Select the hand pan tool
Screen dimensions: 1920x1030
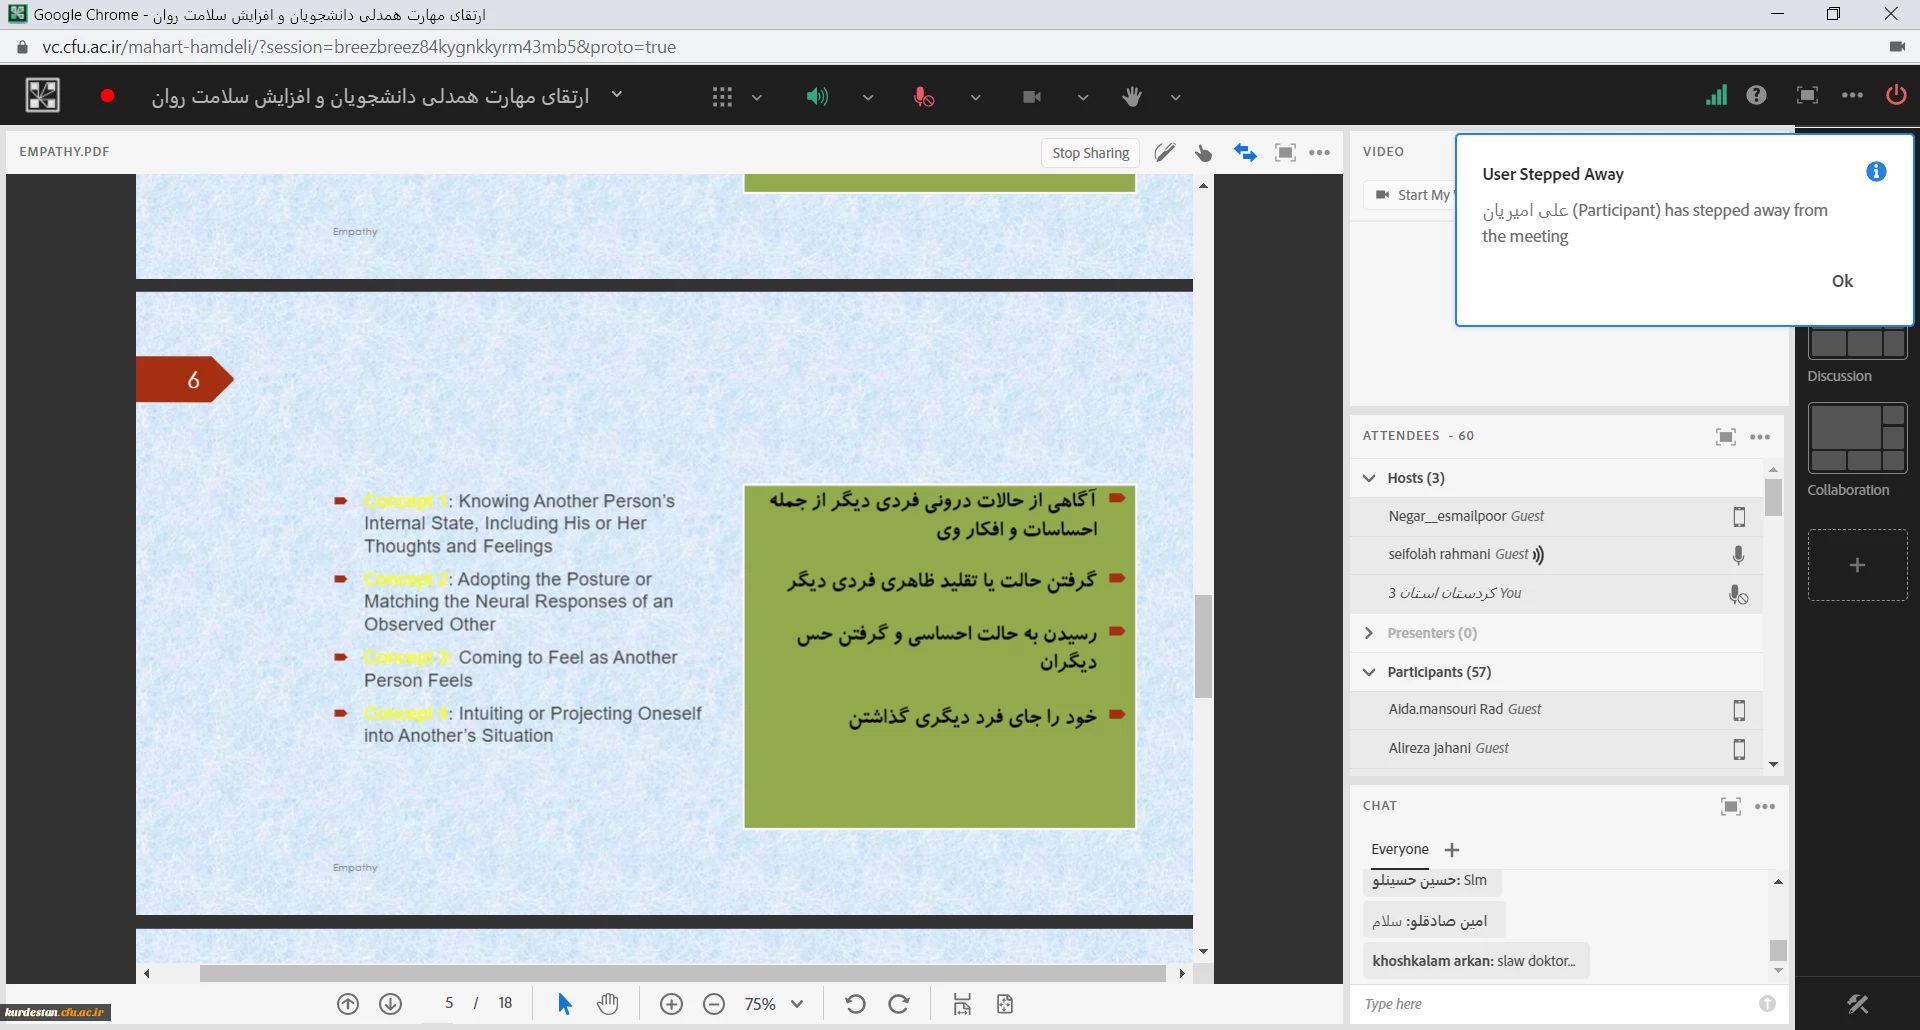(x=608, y=1004)
